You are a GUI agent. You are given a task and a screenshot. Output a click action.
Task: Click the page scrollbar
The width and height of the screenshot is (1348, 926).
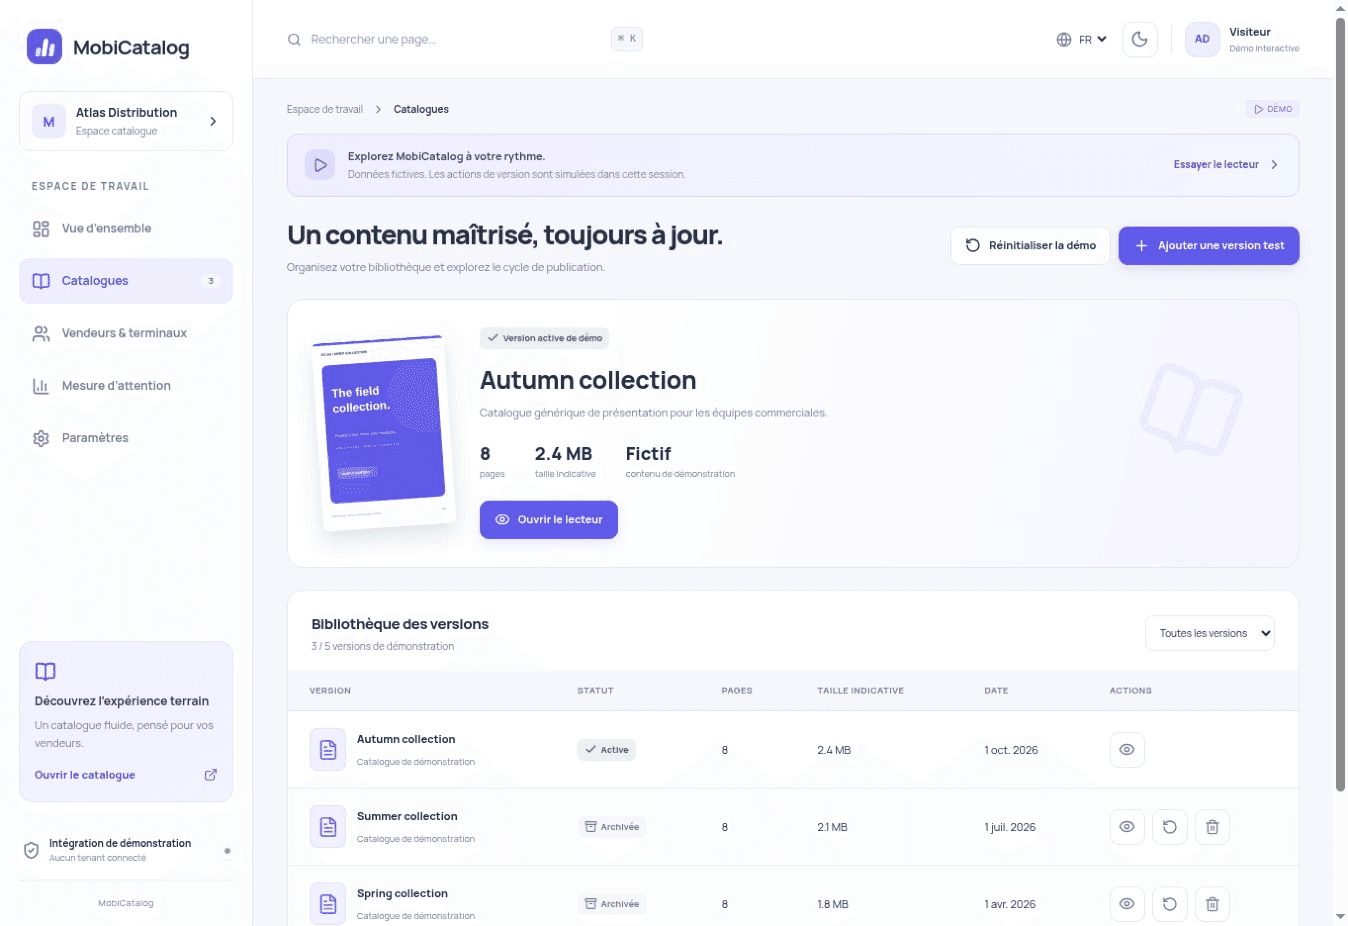pos(1341,405)
